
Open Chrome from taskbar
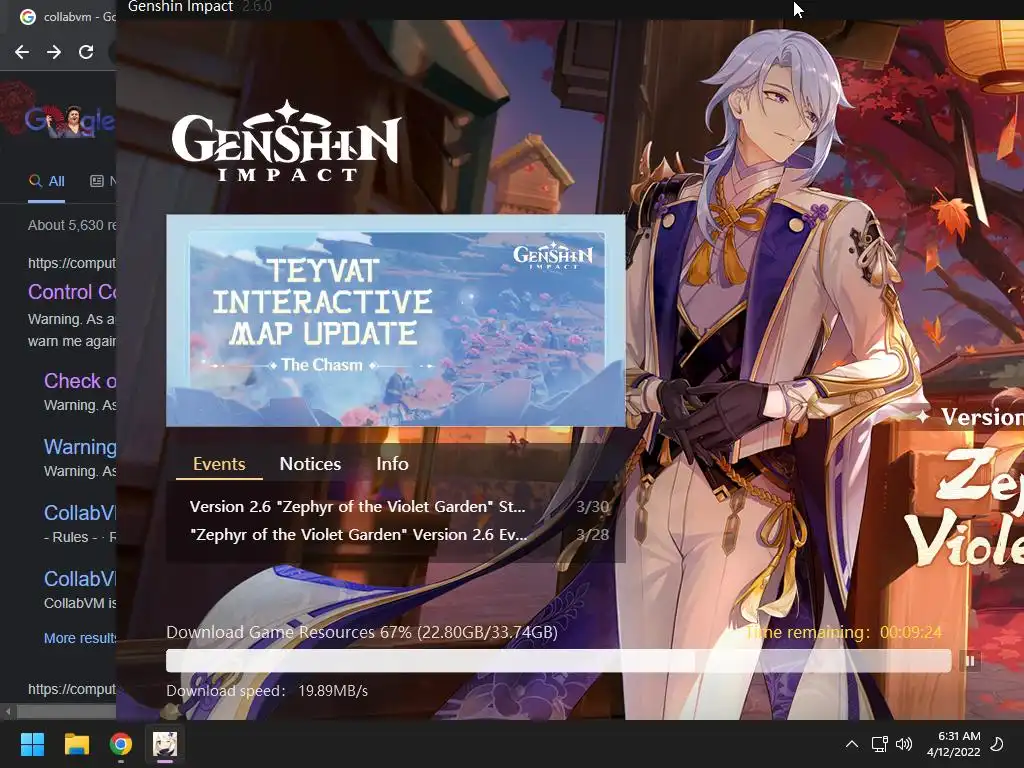coord(121,744)
